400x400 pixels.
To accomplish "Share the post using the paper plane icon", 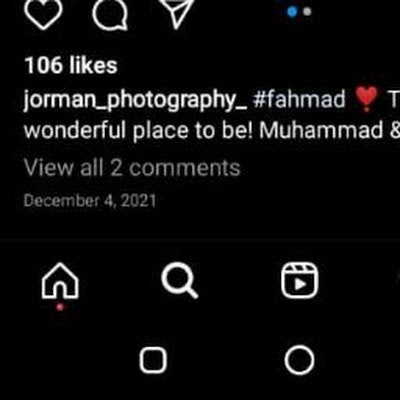I will click(177, 13).
